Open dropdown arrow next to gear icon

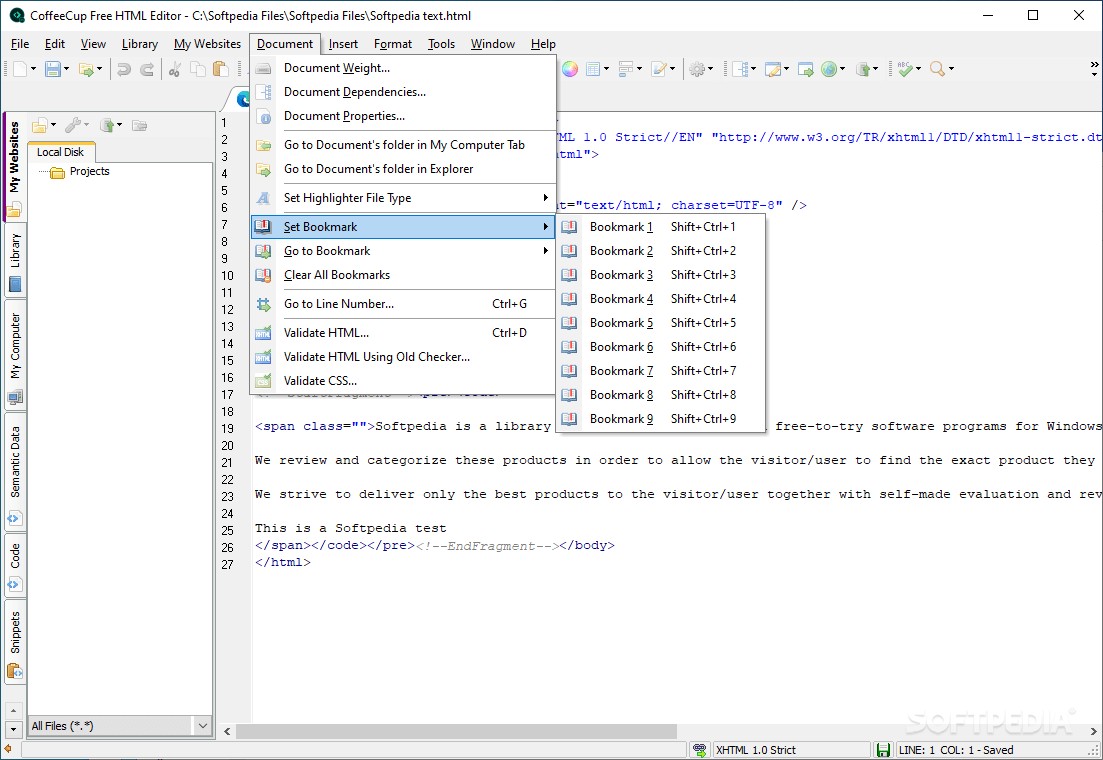(x=710, y=69)
